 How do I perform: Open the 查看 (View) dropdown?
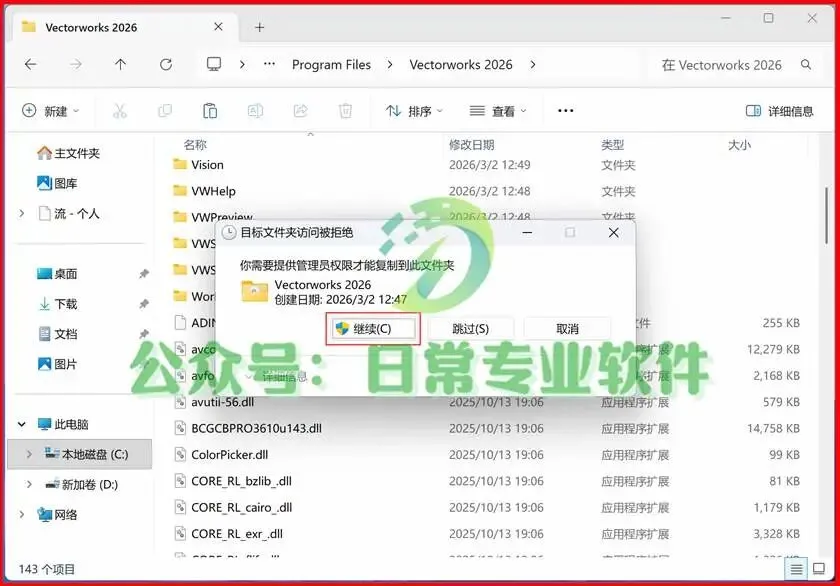point(498,111)
